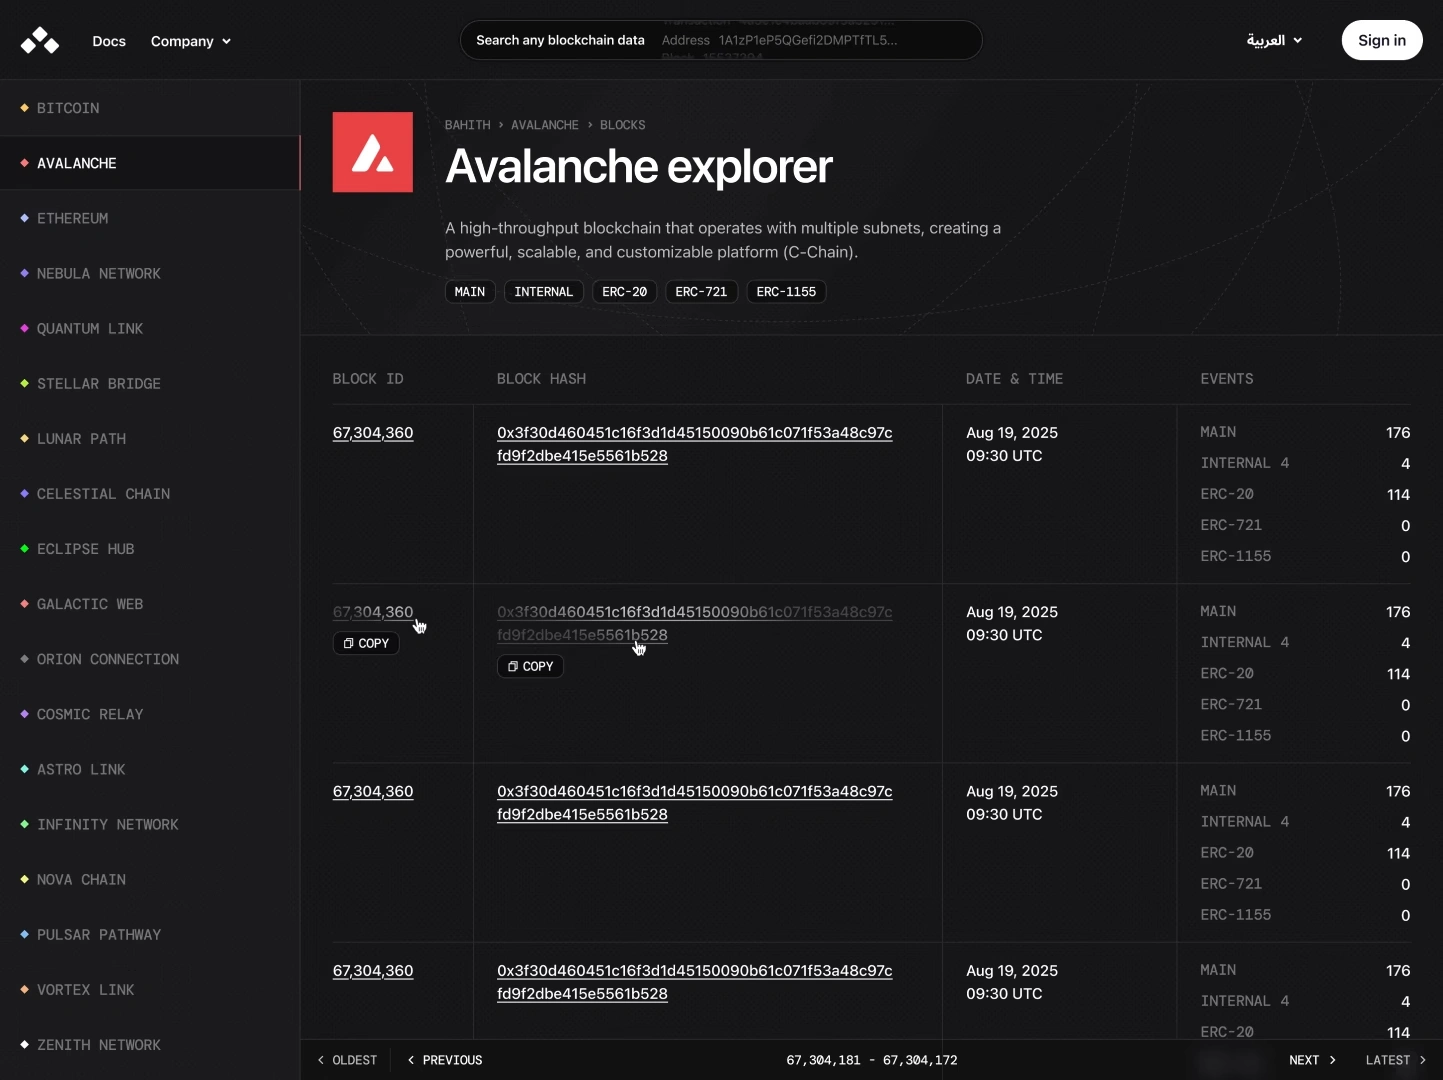This screenshot has height=1080, width=1443.
Task: Click the Sign in button
Action: point(1381,40)
